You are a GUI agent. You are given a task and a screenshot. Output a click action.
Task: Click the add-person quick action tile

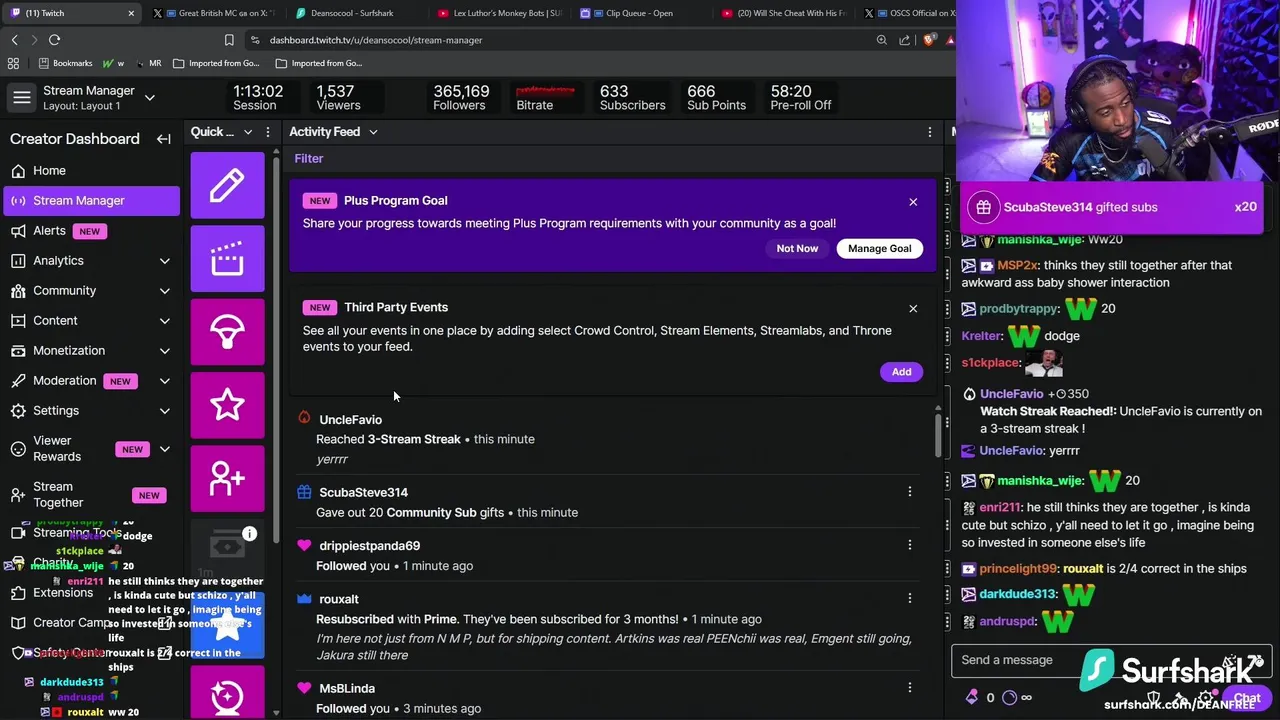point(227,478)
